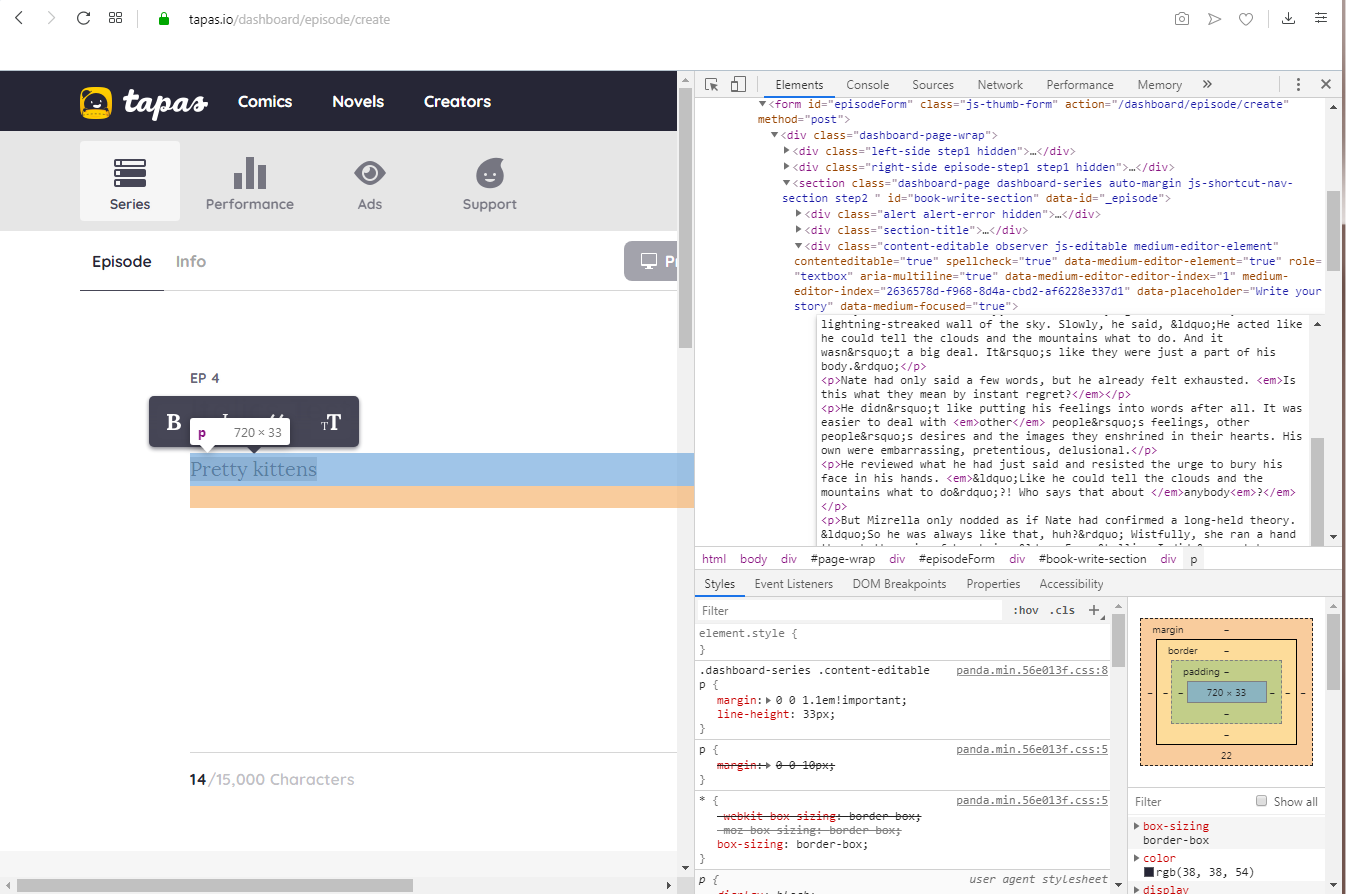Toggle the :hov element state button
The image size is (1346, 894).
click(x=1025, y=610)
